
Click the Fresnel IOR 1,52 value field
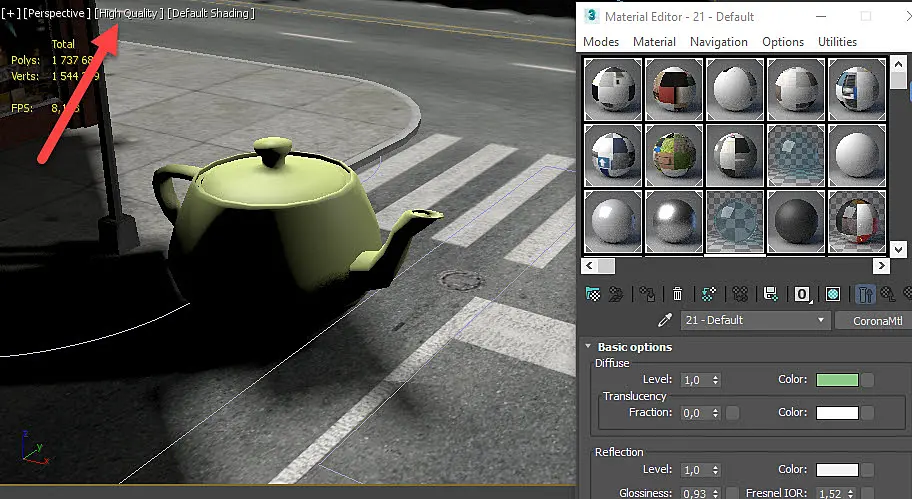[x=831, y=493]
